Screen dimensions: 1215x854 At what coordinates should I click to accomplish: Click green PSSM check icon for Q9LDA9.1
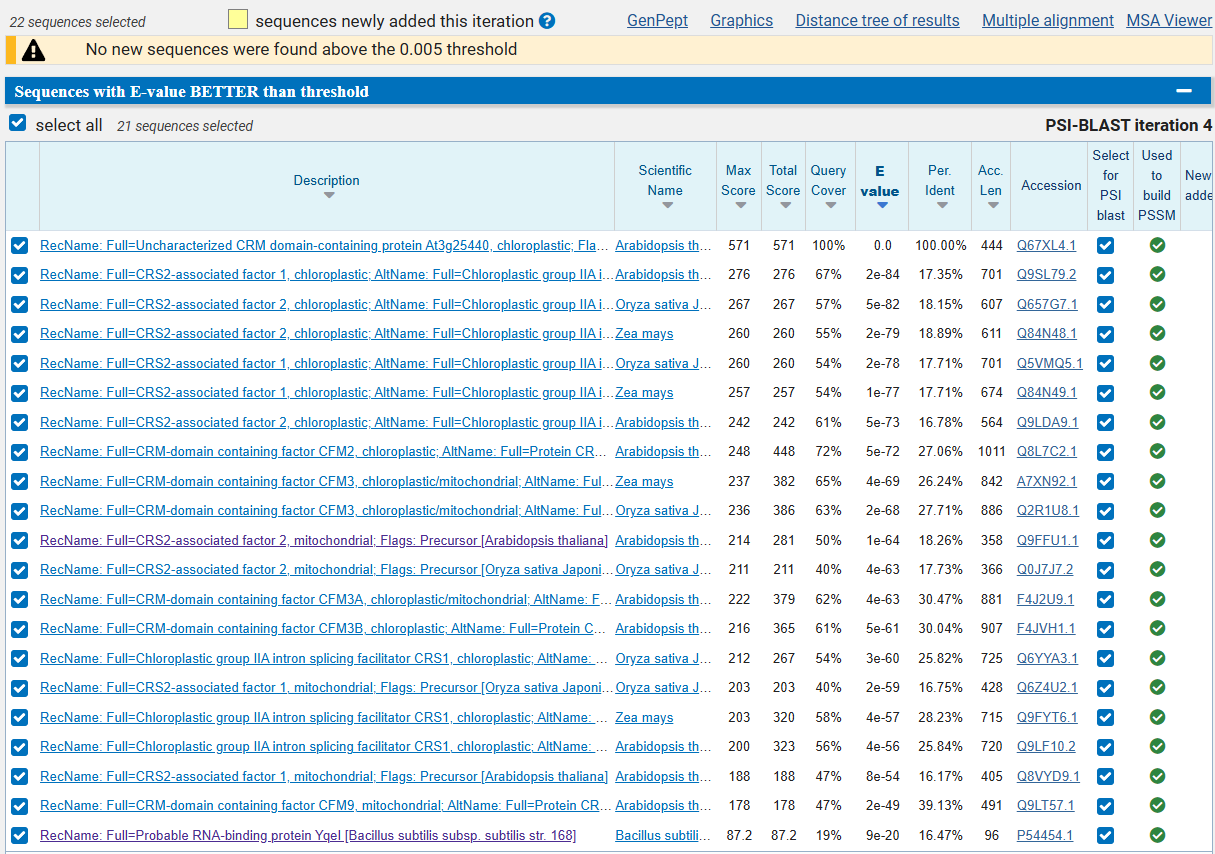tap(1157, 422)
